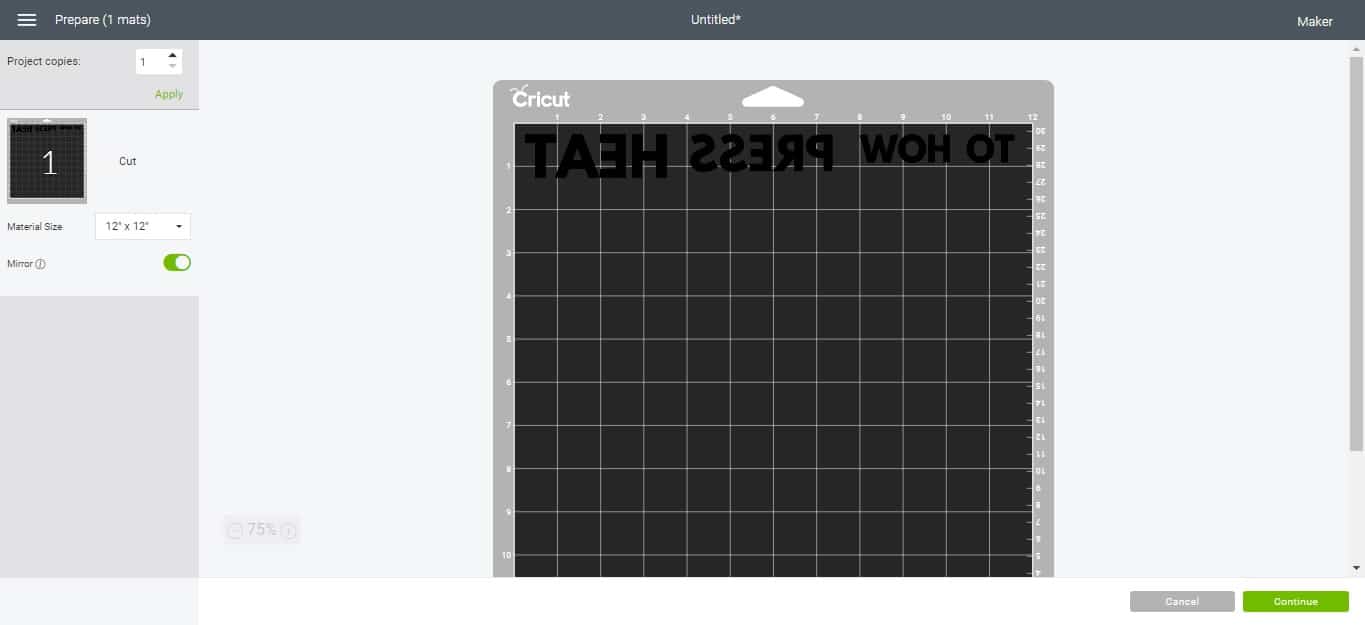Image resolution: width=1365 pixels, height=625 pixels.
Task: Click the Project copies number field
Action: 149,62
